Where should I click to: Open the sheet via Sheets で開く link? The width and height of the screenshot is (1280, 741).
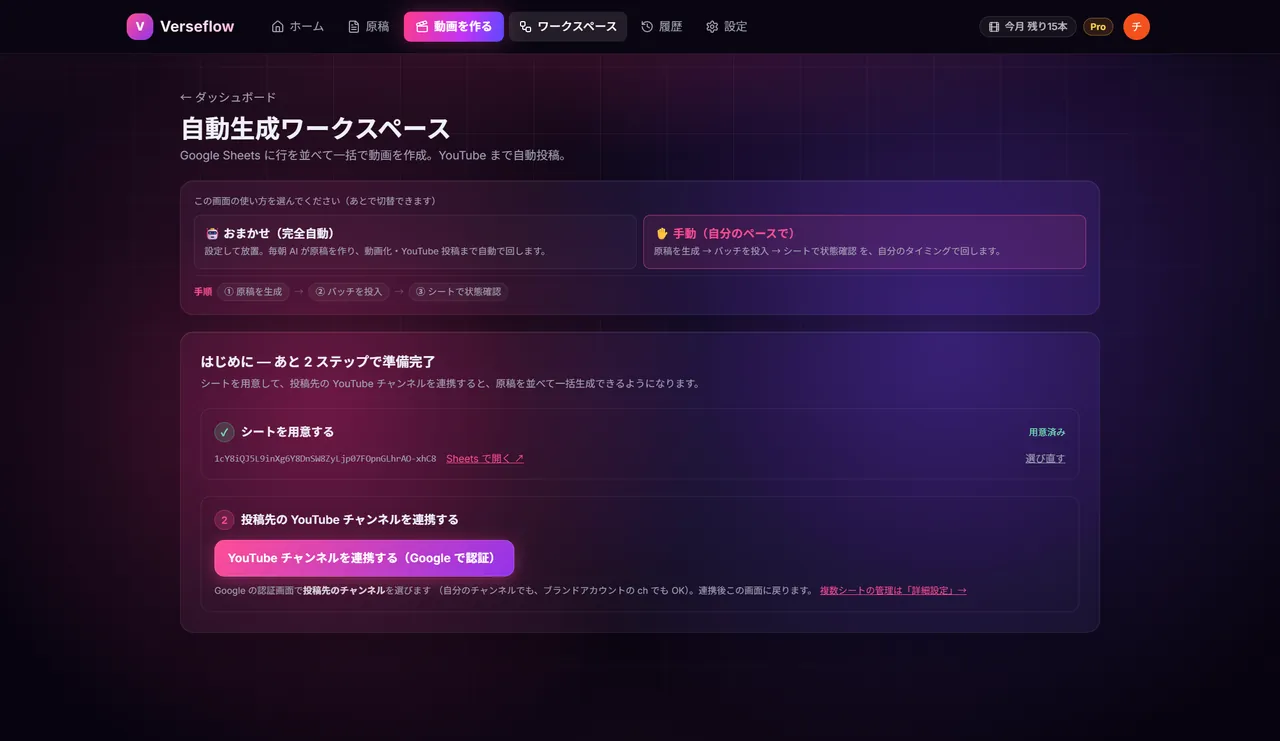(x=485, y=459)
